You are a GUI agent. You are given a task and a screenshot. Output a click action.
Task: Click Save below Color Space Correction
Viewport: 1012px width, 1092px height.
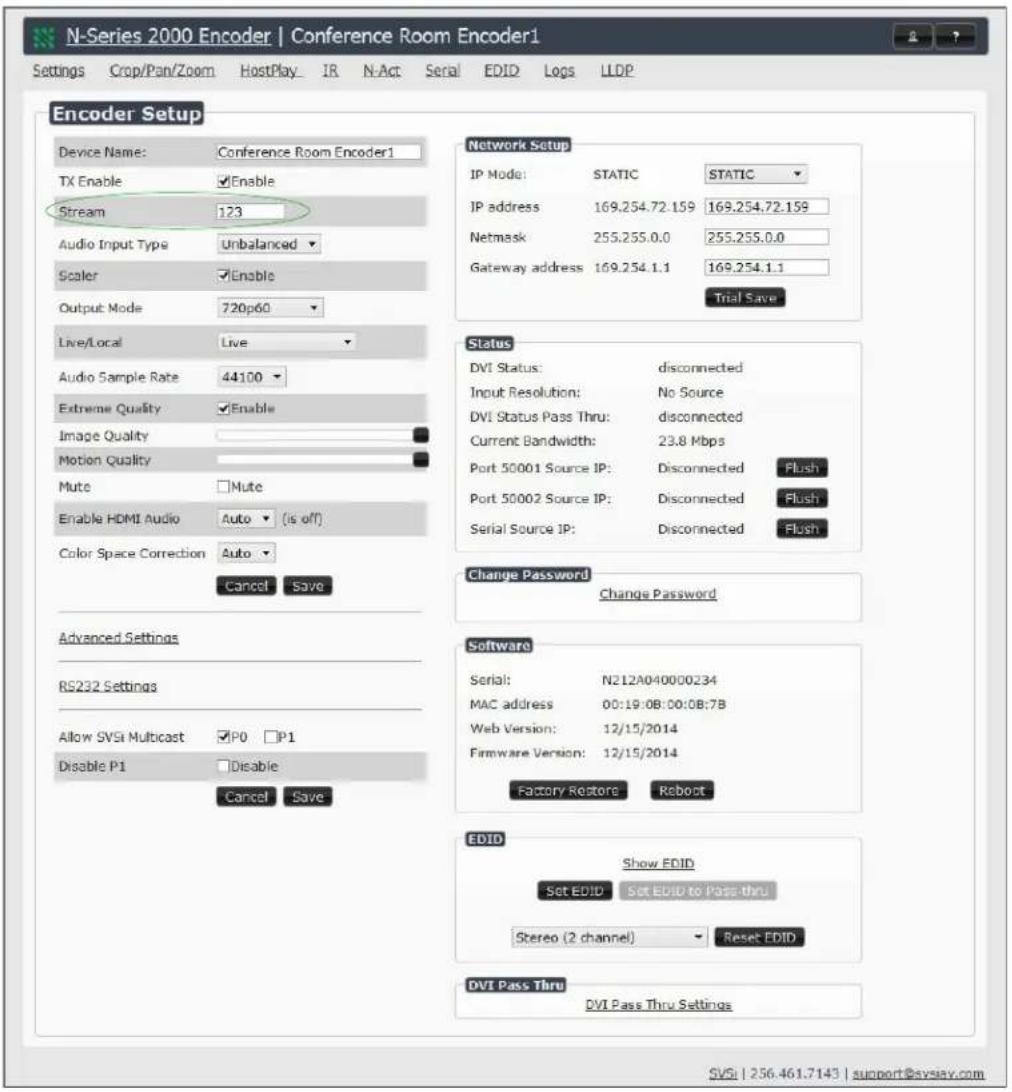[308, 587]
